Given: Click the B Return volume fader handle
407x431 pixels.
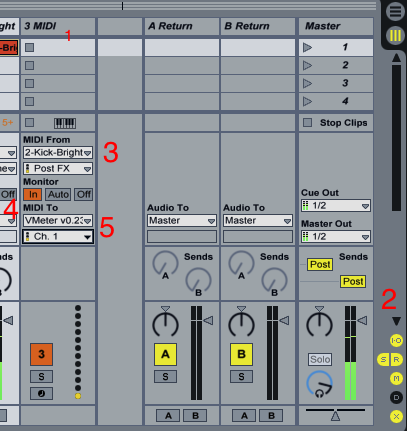Looking at the screenshot, I should tap(285, 321).
